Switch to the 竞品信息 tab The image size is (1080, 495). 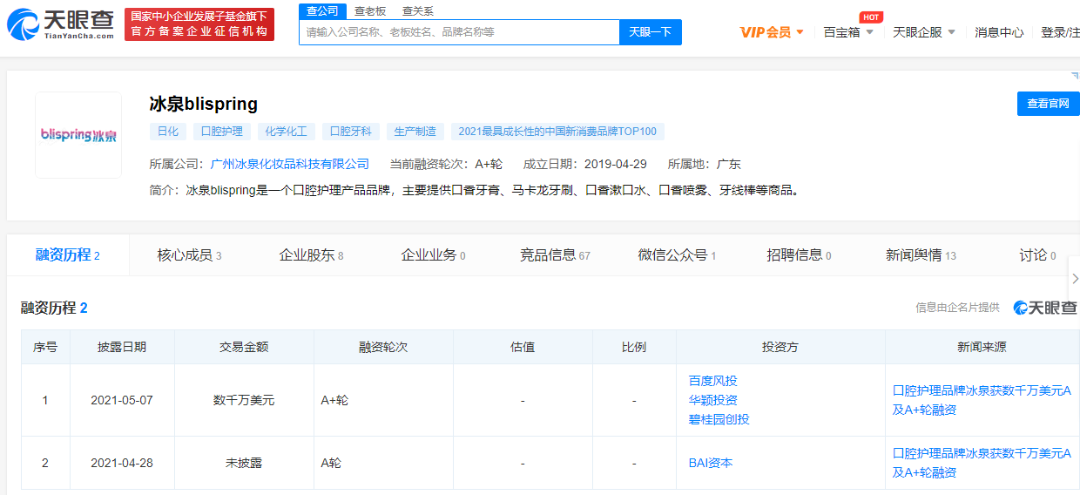click(x=555, y=255)
